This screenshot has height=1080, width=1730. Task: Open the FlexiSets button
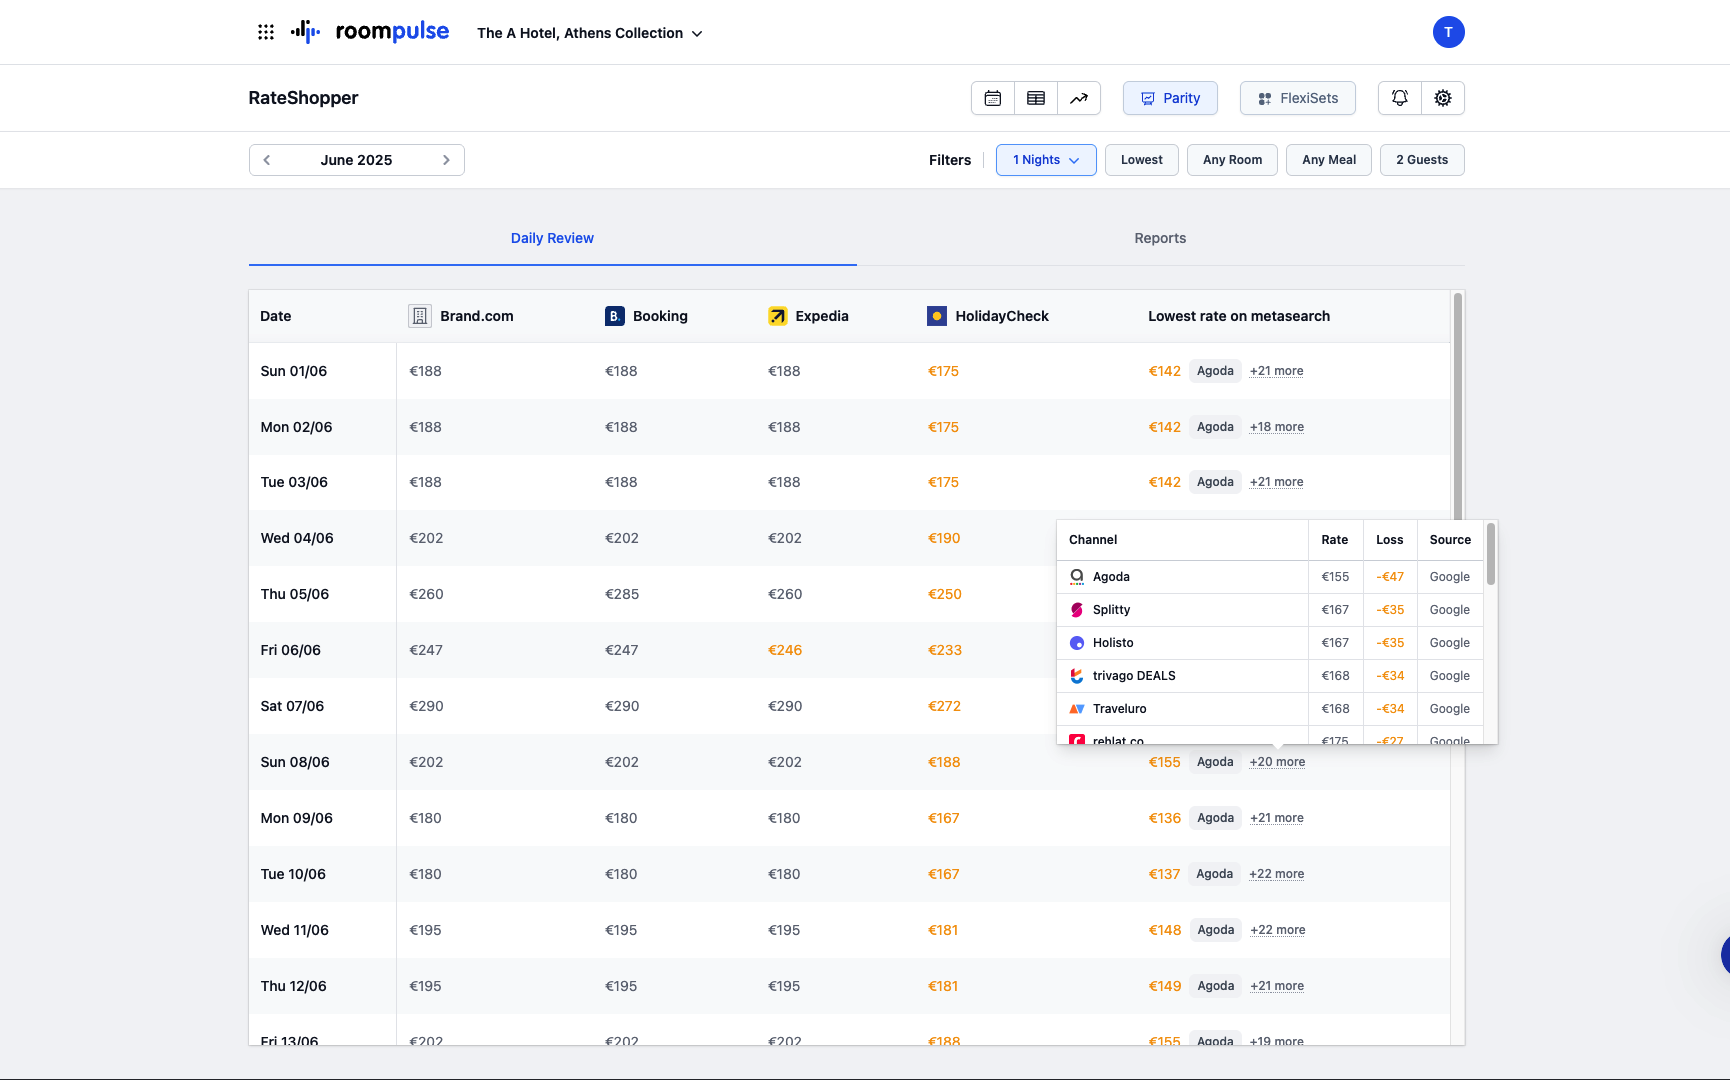1298,98
